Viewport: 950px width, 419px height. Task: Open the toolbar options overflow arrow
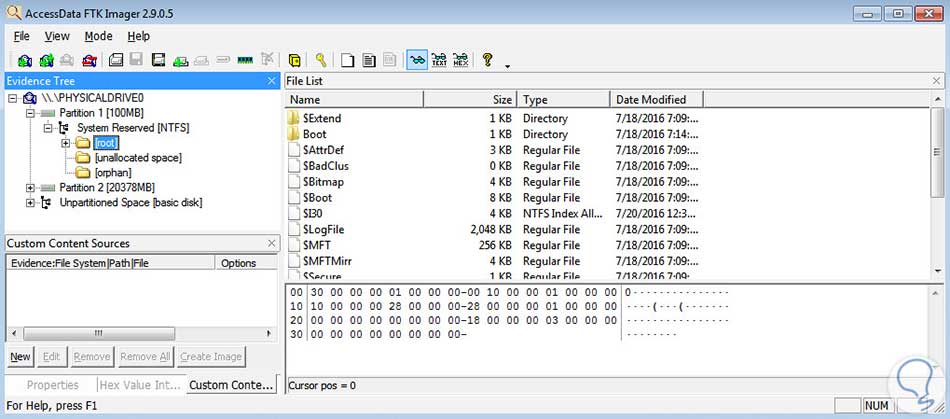click(x=507, y=66)
